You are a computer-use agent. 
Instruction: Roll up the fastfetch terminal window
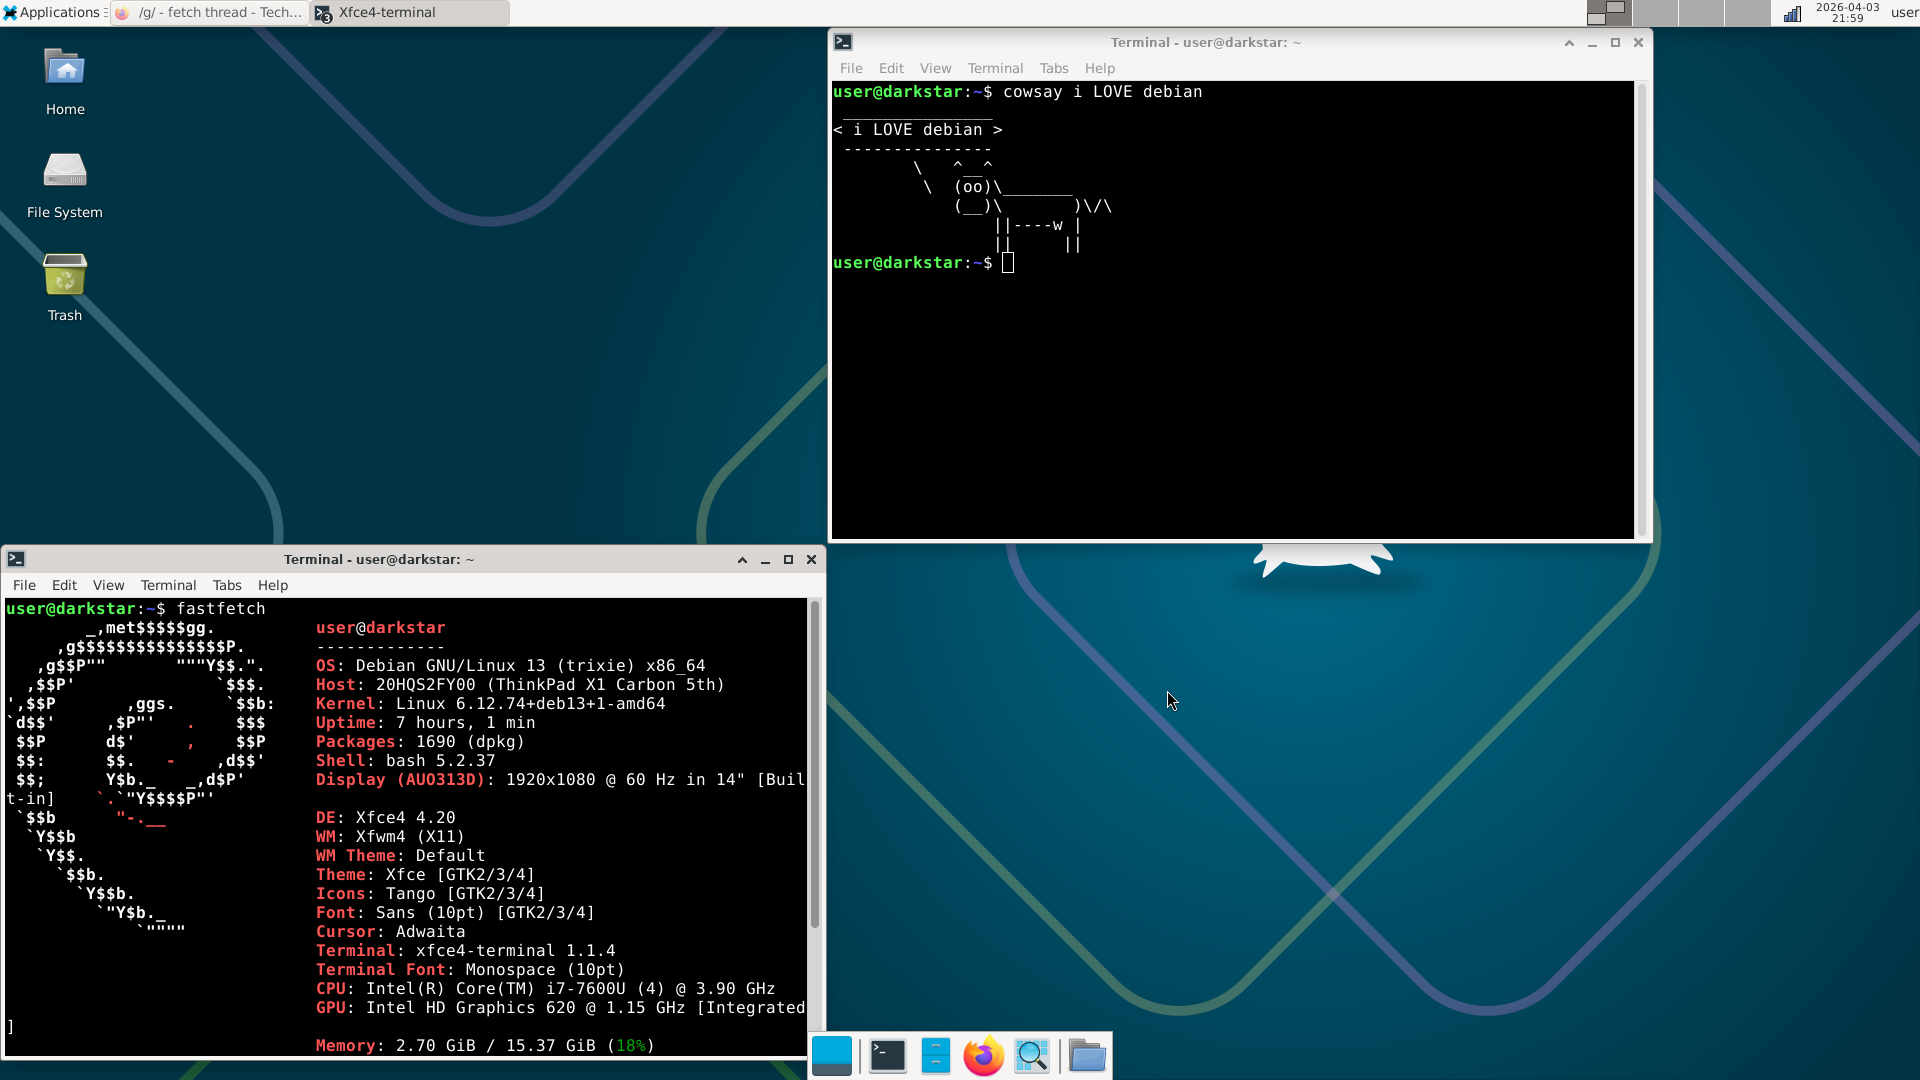[x=742, y=560]
